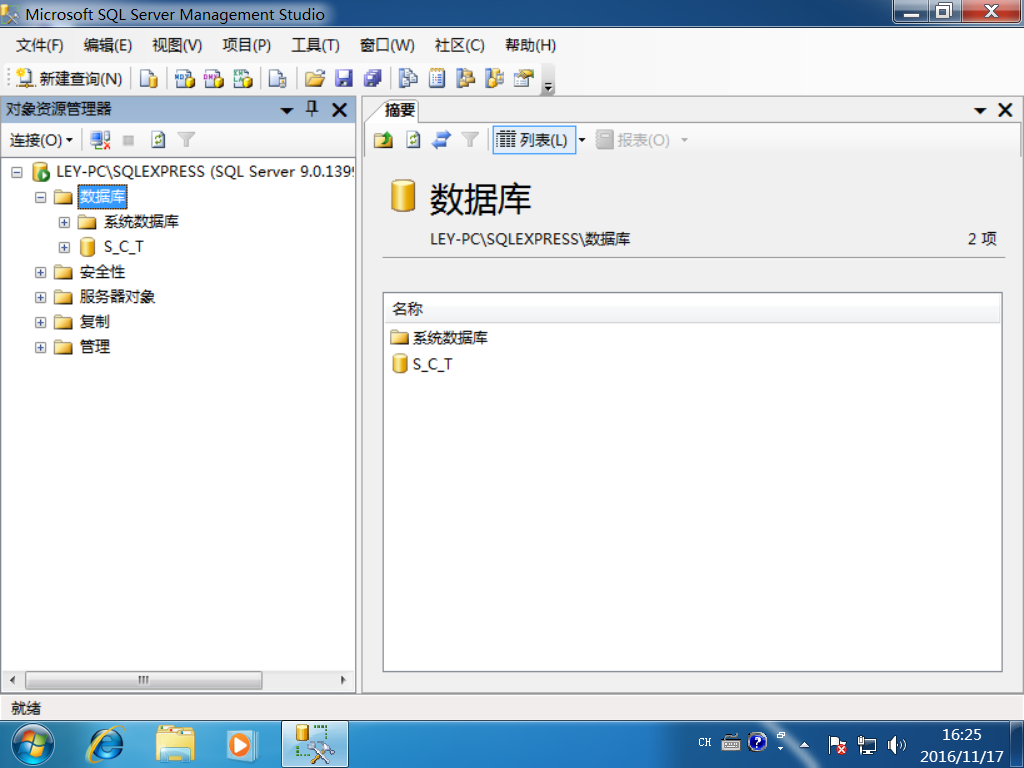The image size is (1024, 768).
Task: Select the 数据库 folder in tree
Action: [x=102, y=197]
